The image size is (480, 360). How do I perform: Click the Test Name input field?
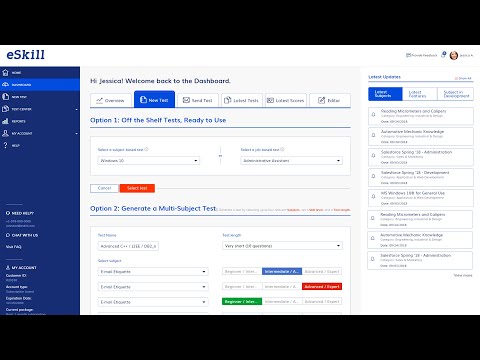click(x=128, y=246)
